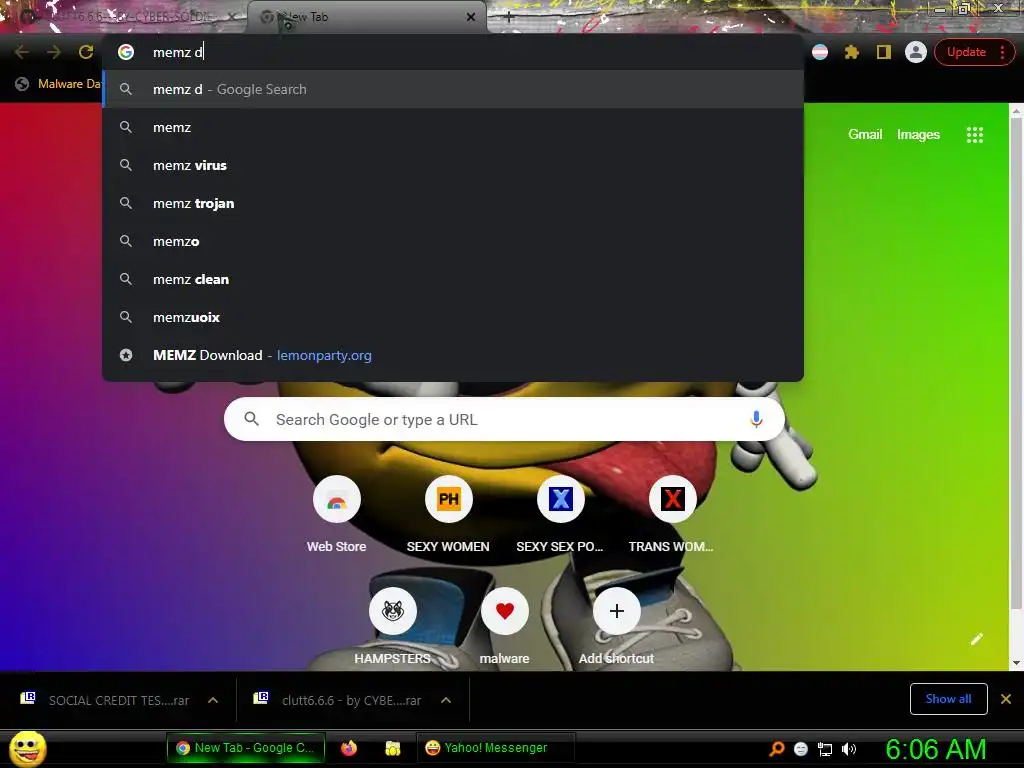Viewport: 1024px width, 768px height.
Task: Click the browser forward arrow
Action: (54, 52)
